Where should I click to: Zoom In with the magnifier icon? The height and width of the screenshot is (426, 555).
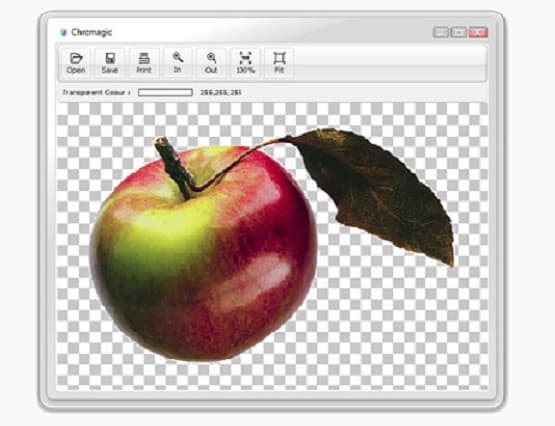point(177,63)
